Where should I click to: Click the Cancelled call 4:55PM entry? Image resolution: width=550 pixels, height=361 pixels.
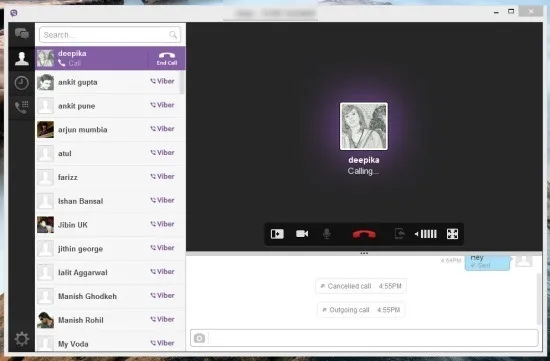point(361,286)
